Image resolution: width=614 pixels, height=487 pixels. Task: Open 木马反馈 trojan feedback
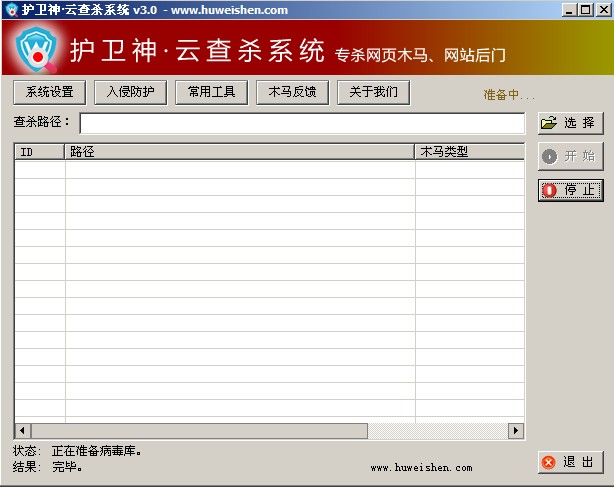(293, 92)
